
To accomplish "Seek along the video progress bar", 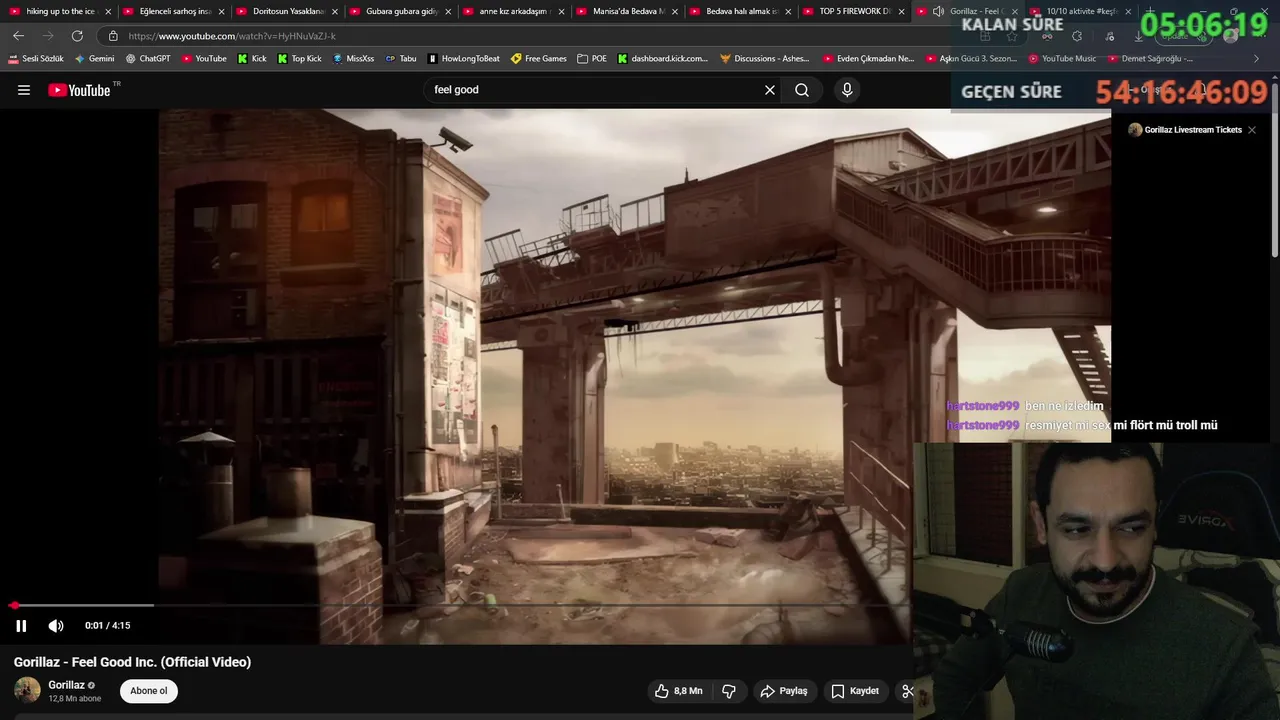I will 460,605.
